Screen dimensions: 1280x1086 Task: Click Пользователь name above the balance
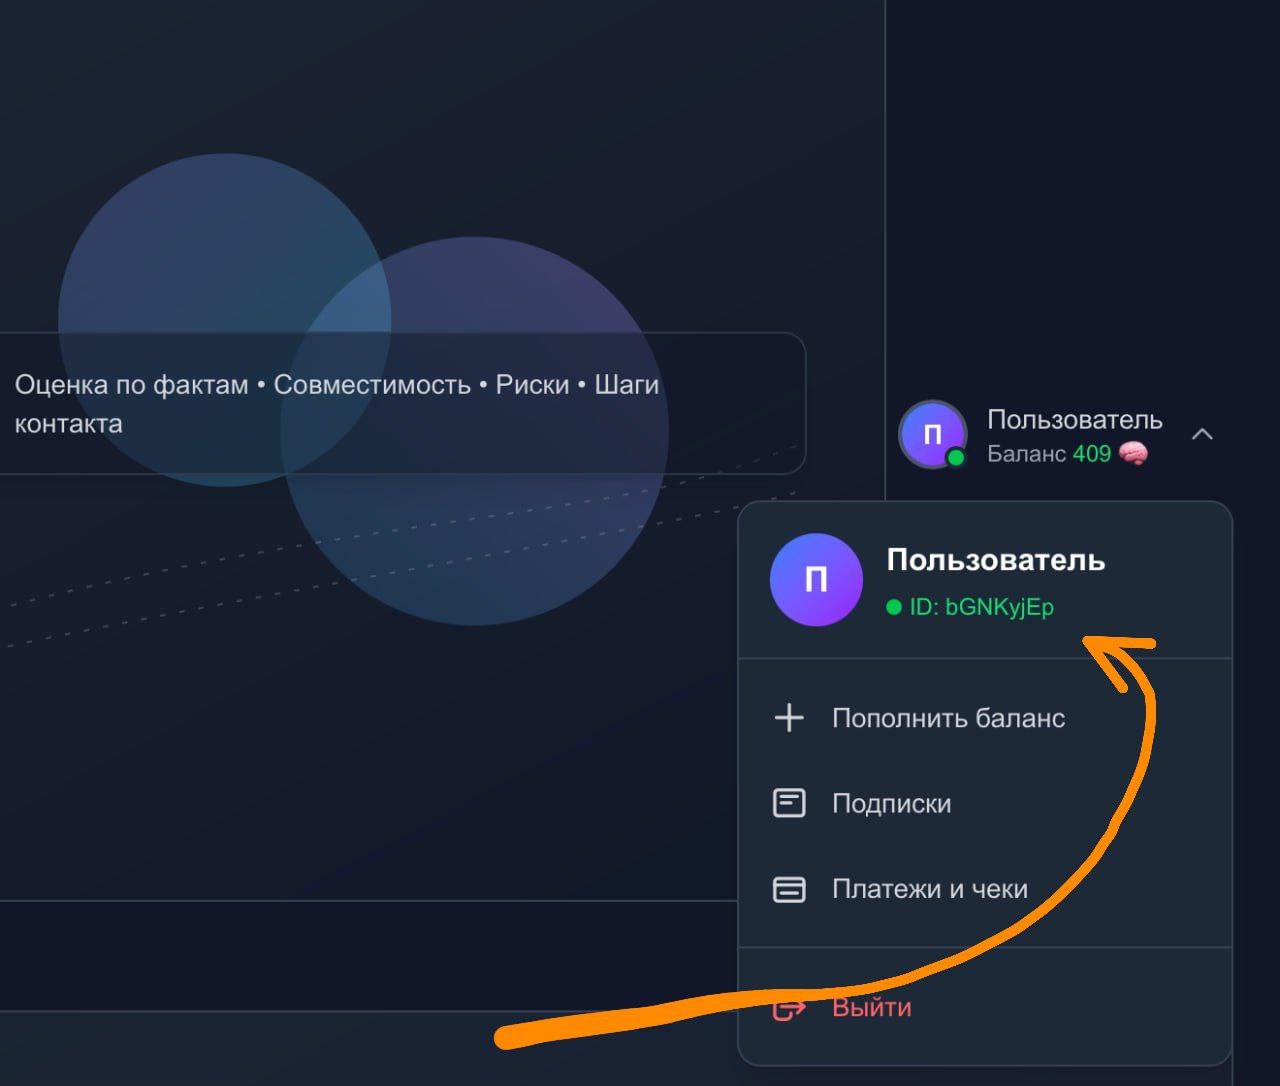click(1074, 419)
